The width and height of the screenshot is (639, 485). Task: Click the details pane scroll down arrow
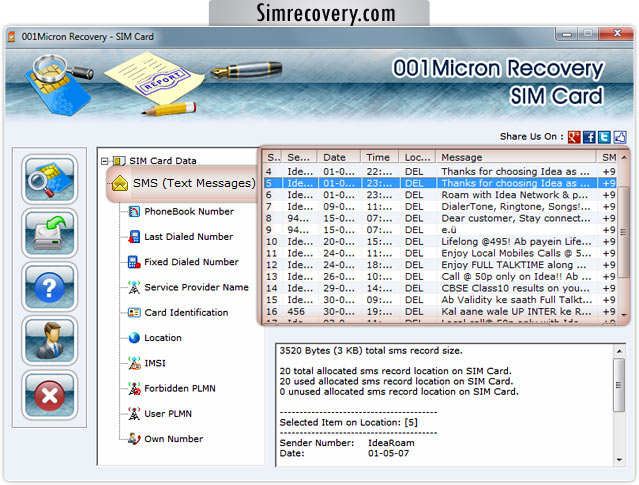(619, 460)
